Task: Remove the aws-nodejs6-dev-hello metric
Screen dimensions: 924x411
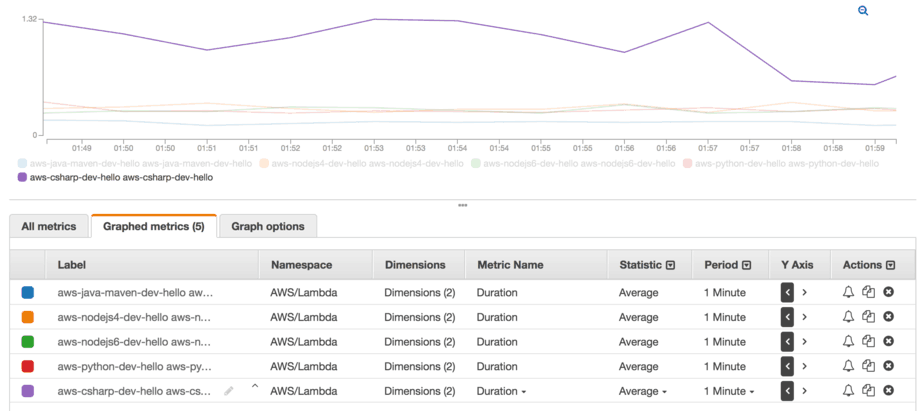Action: coord(888,342)
